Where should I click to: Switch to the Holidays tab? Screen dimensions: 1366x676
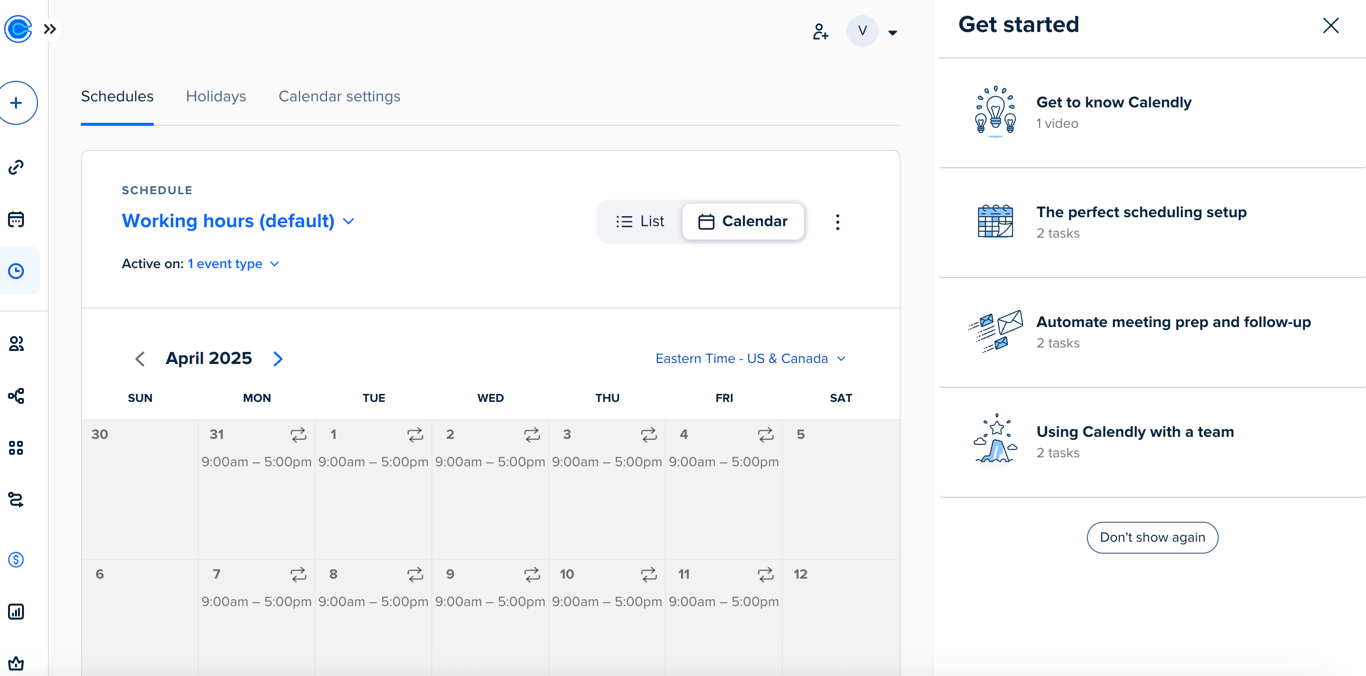[x=216, y=97]
